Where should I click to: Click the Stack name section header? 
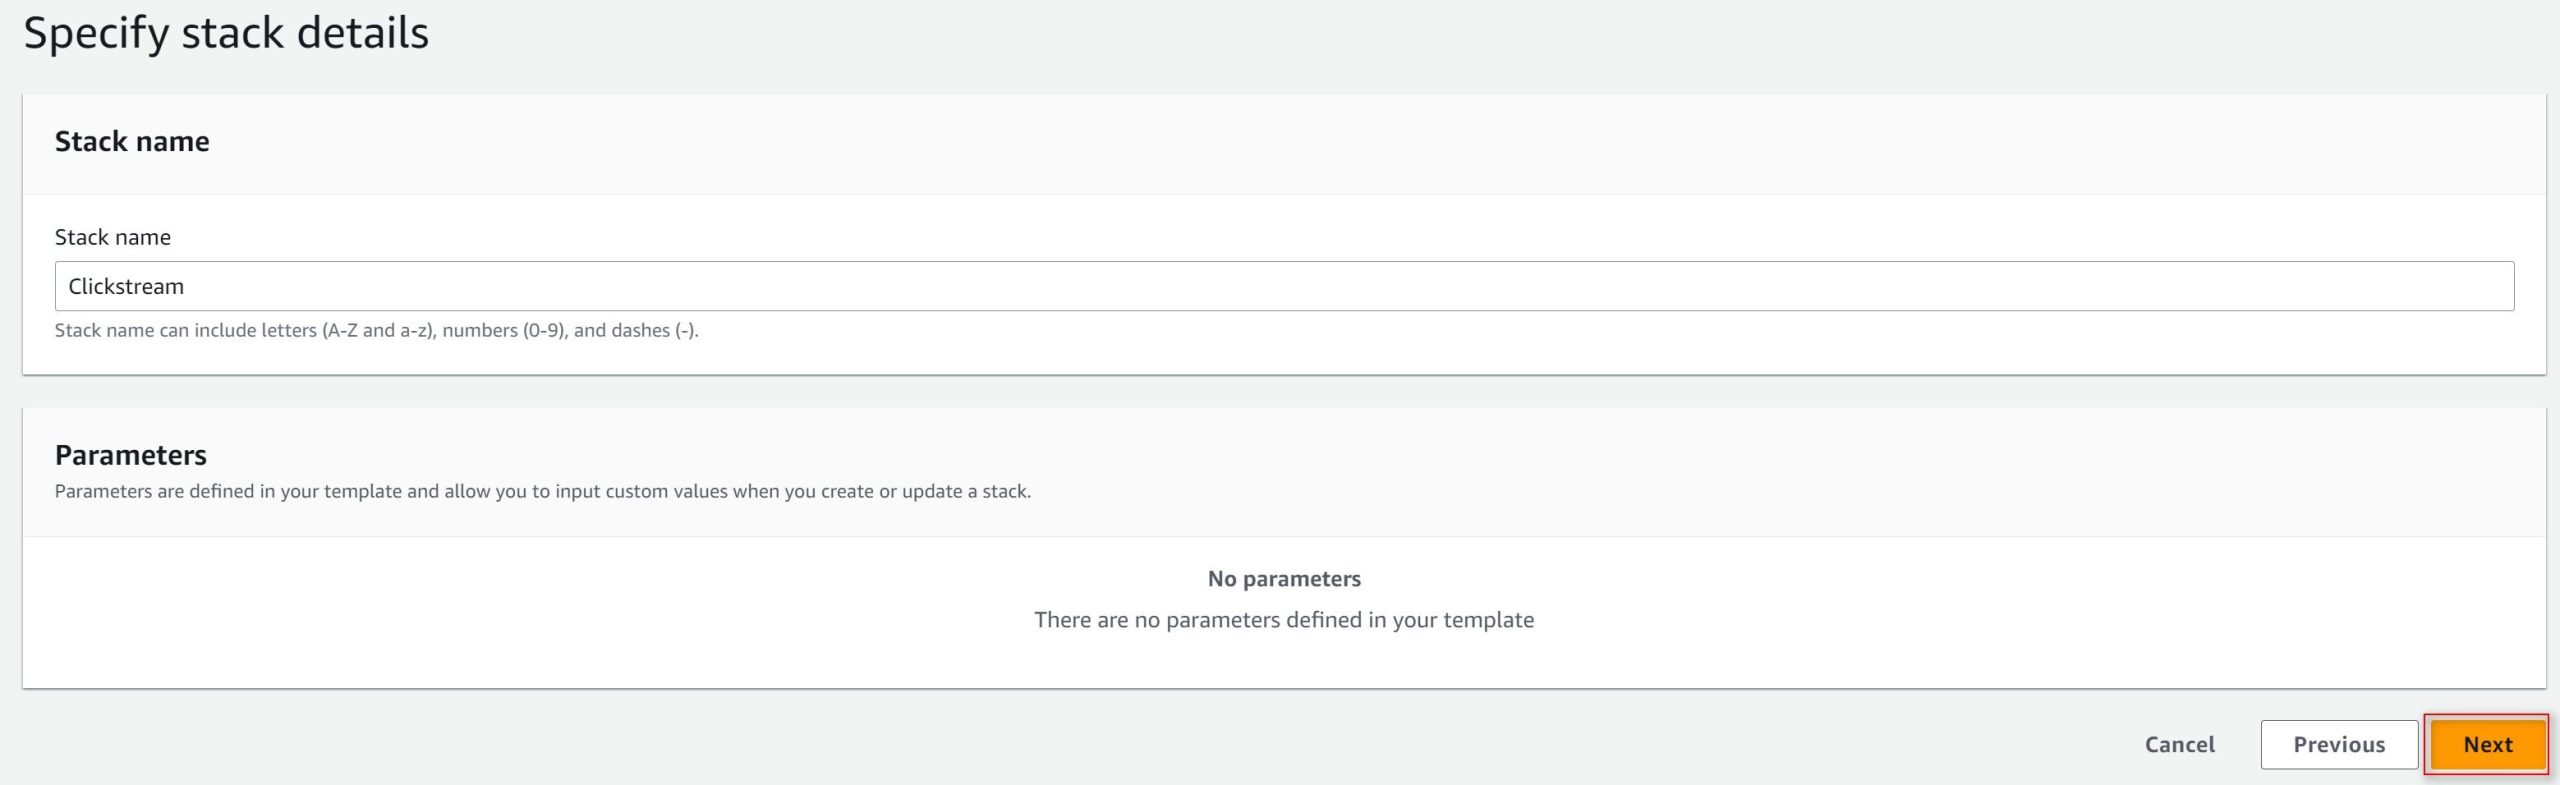point(133,141)
